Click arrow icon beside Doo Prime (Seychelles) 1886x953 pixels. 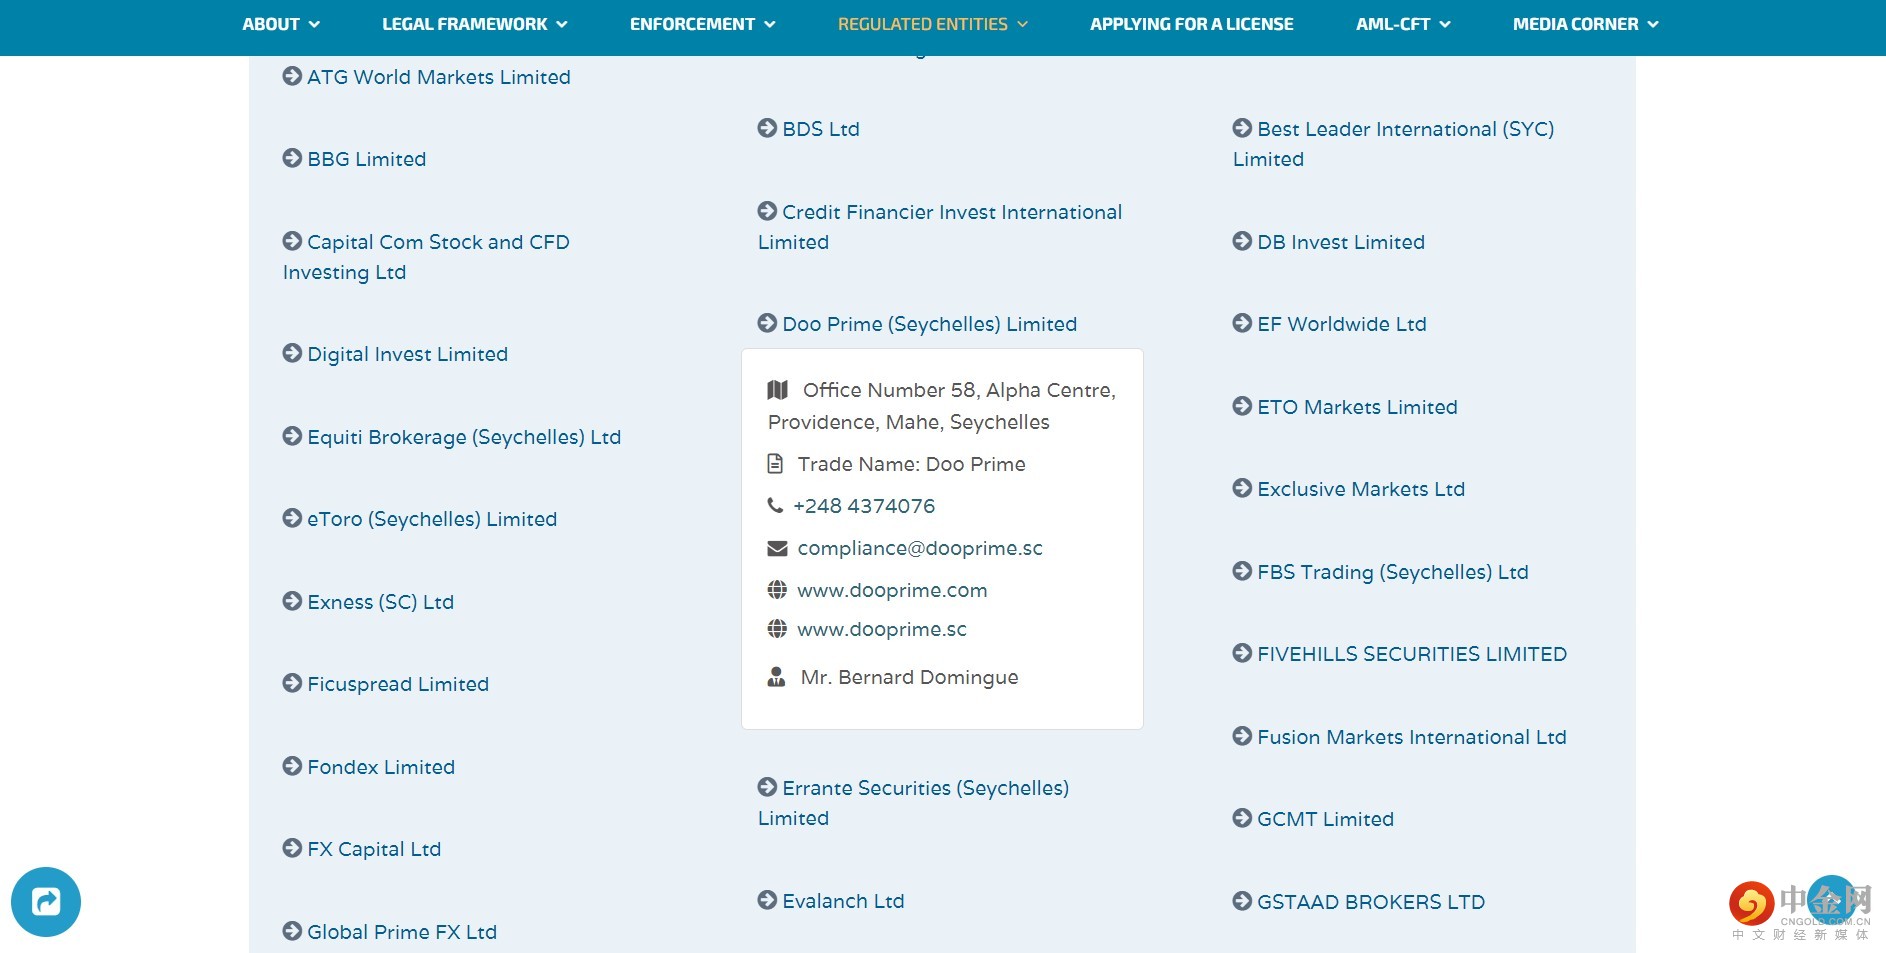coord(767,323)
